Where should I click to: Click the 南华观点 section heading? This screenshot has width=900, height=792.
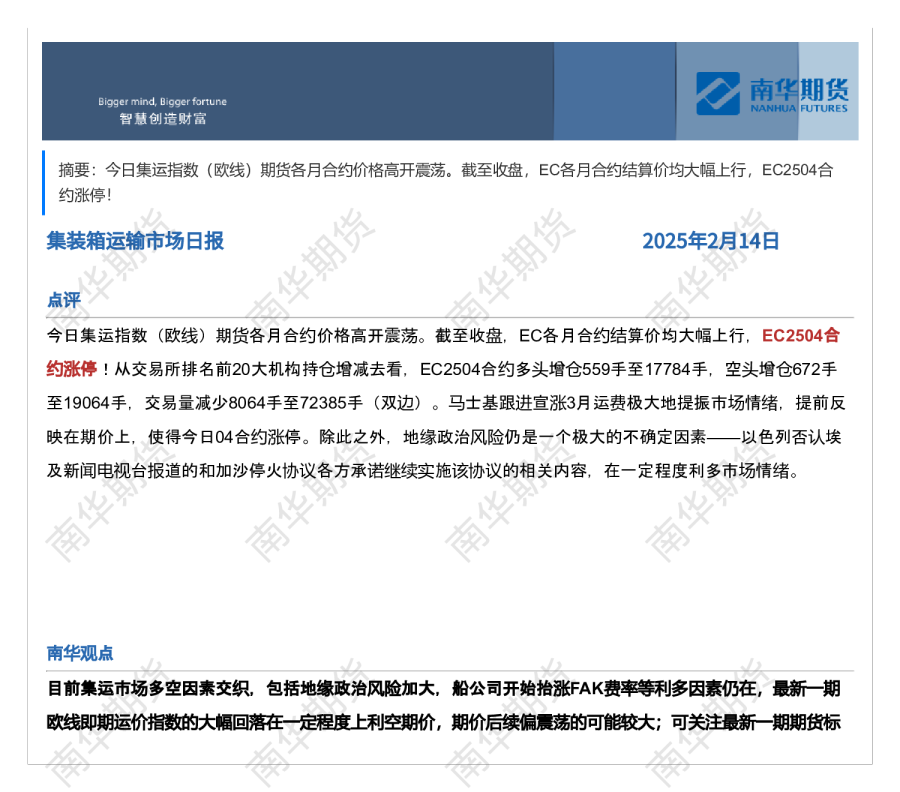(80, 653)
